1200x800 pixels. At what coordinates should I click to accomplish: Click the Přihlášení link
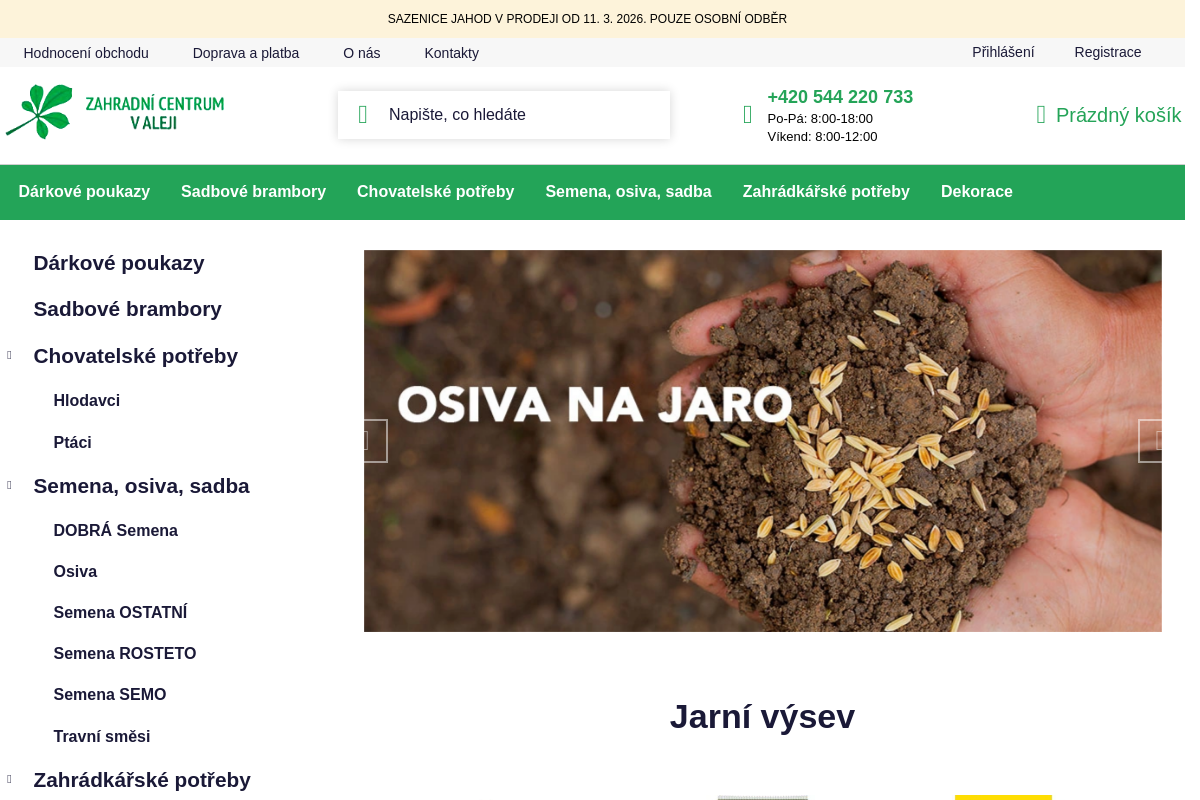pyautogui.click(x=1003, y=51)
